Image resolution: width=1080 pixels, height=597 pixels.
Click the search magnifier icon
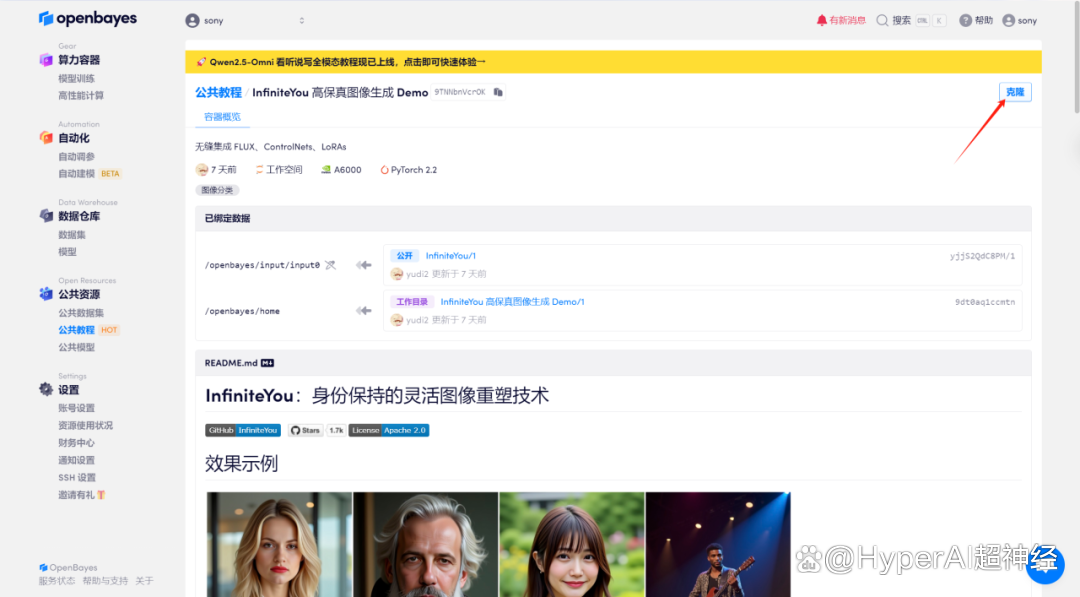pos(882,21)
